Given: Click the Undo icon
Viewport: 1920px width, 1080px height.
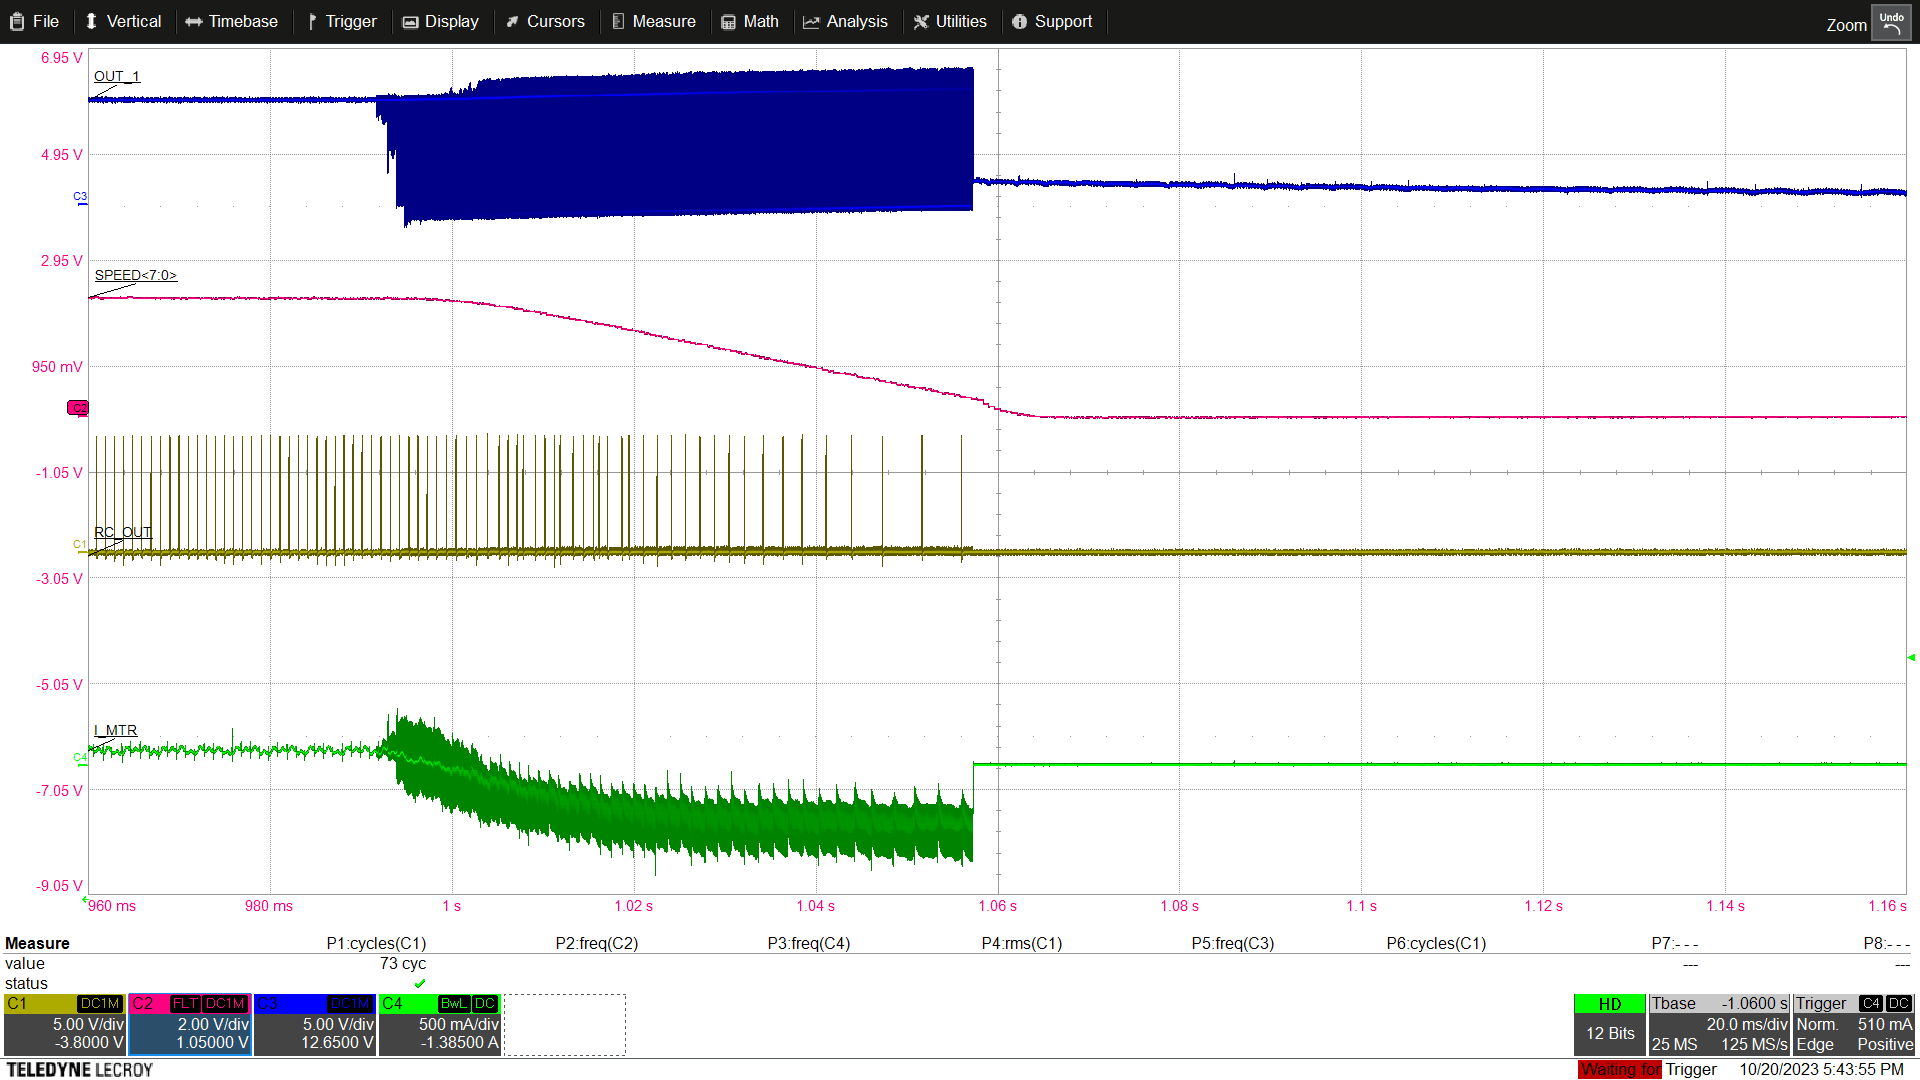Looking at the screenshot, I should click(1891, 21).
